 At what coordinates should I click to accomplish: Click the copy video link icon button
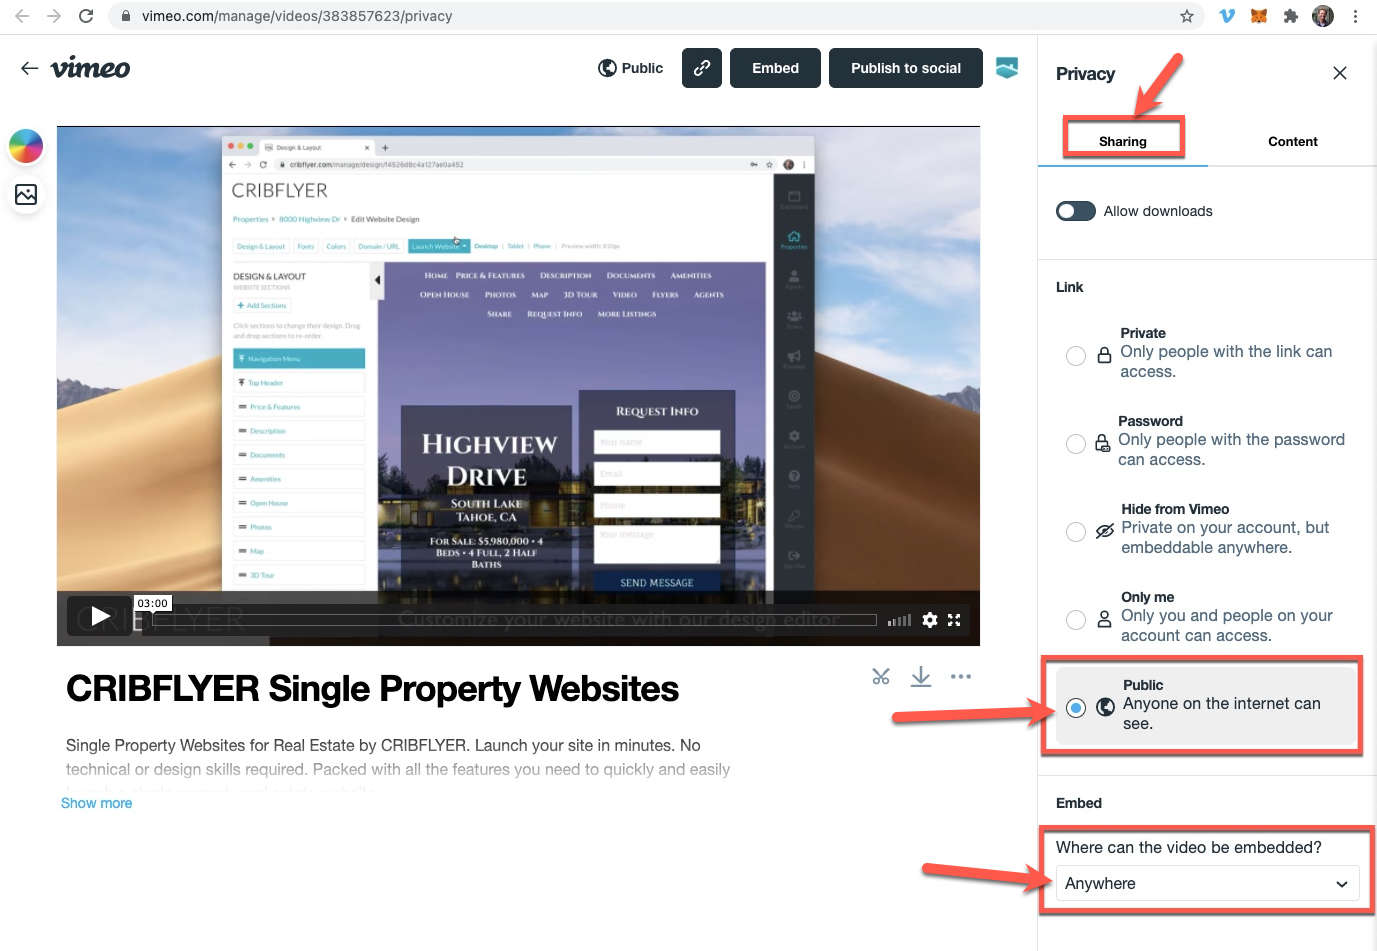[x=702, y=68]
